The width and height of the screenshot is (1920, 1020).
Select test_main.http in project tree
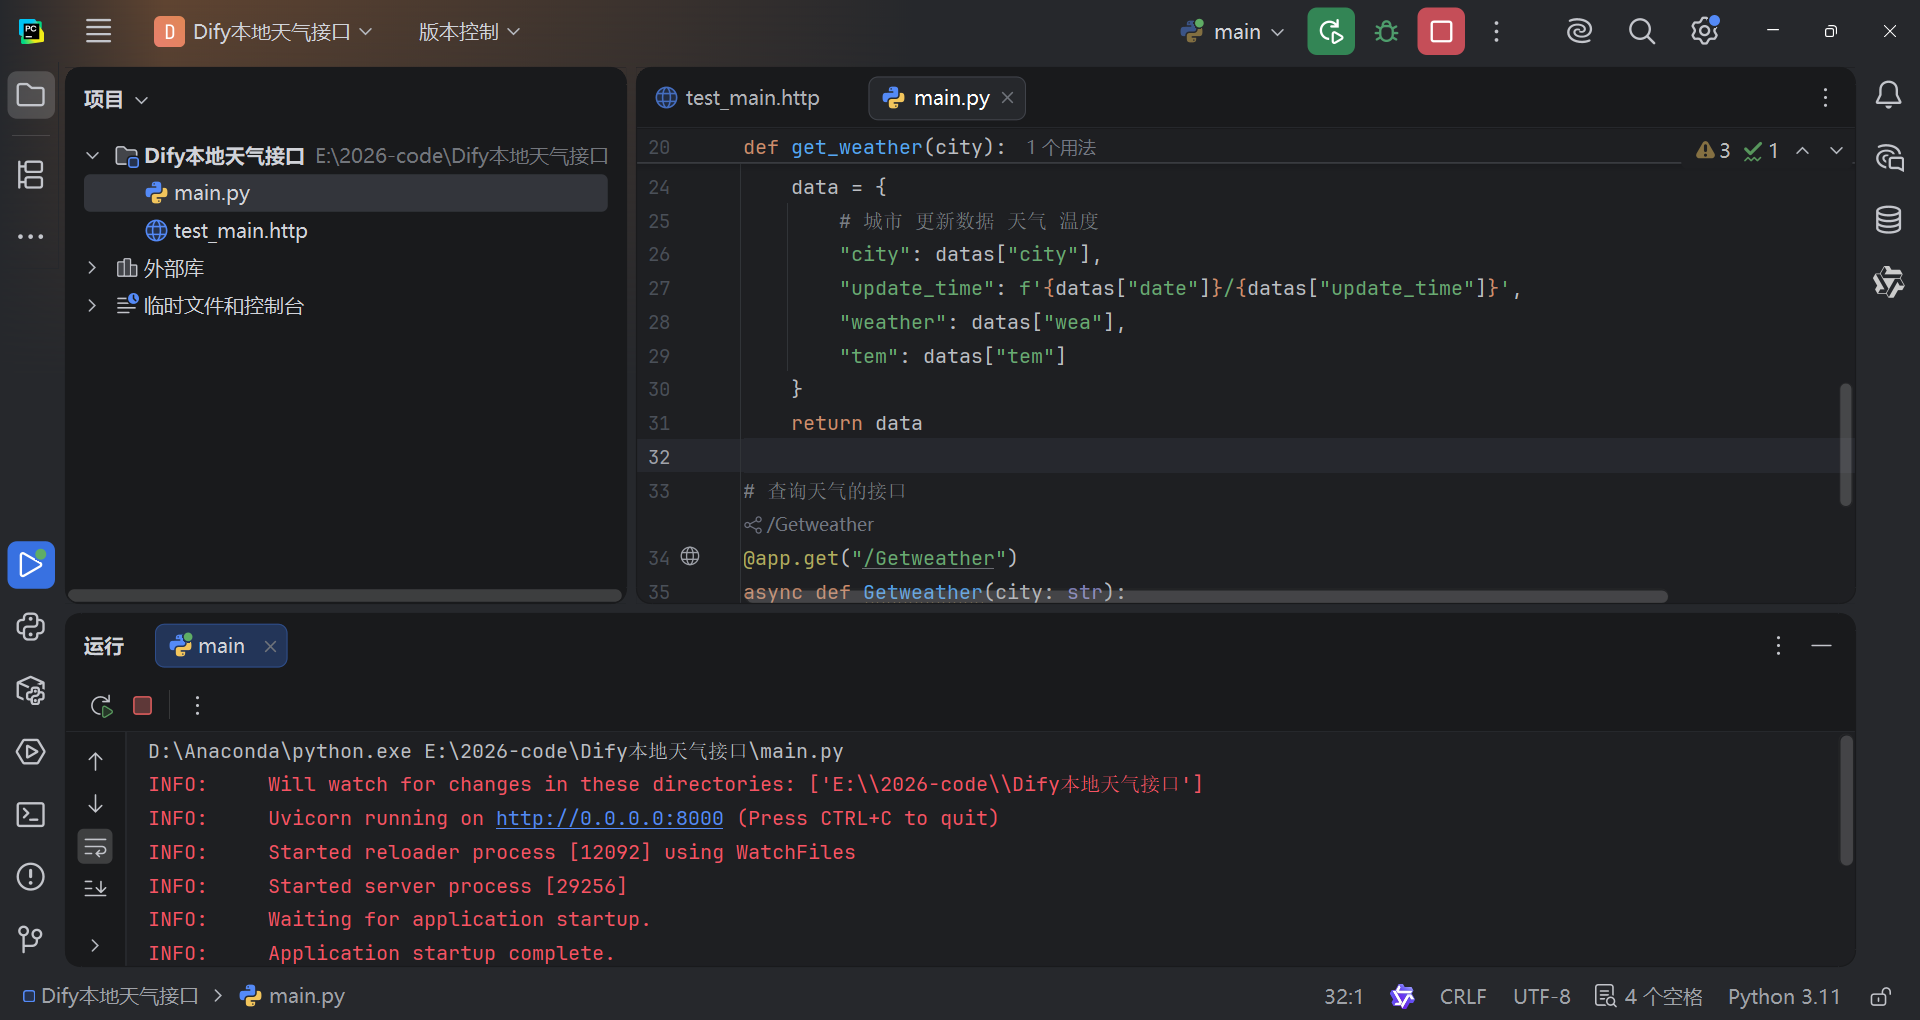pyautogui.click(x=346, y=231)
